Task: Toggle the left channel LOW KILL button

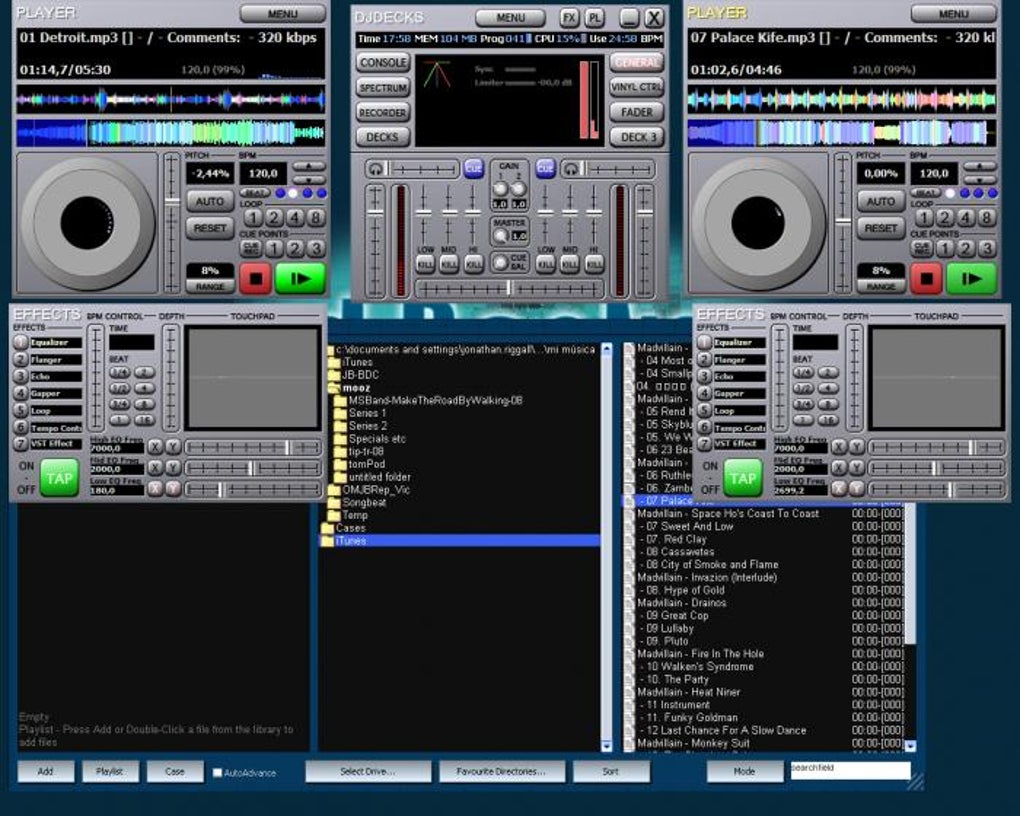Action: 425,264
